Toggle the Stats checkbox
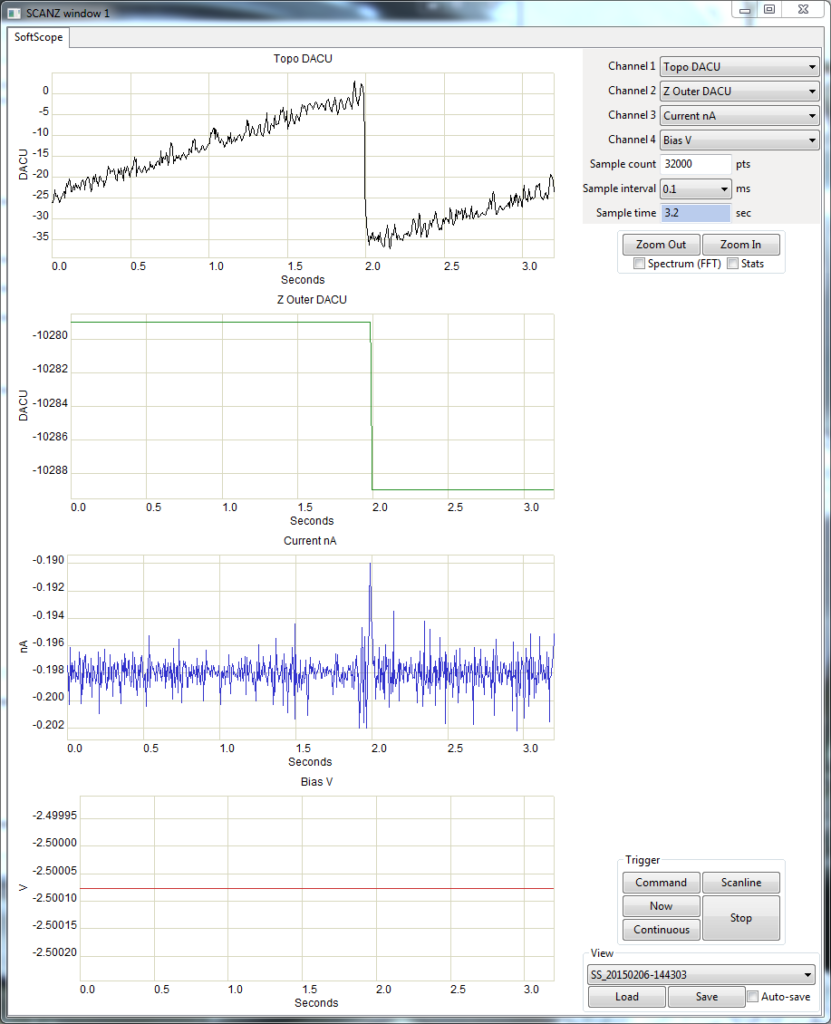The width and height of the screenshot is (831, 1024). click(x=732, y=263)
